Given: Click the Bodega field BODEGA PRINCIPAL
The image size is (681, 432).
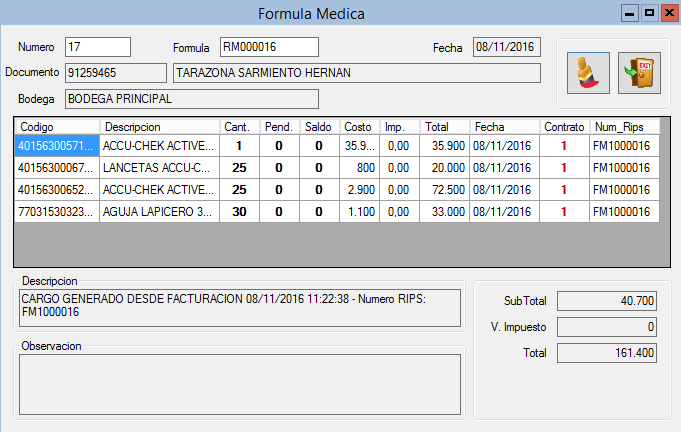Looking at the screenshot, I should (191, 99).
